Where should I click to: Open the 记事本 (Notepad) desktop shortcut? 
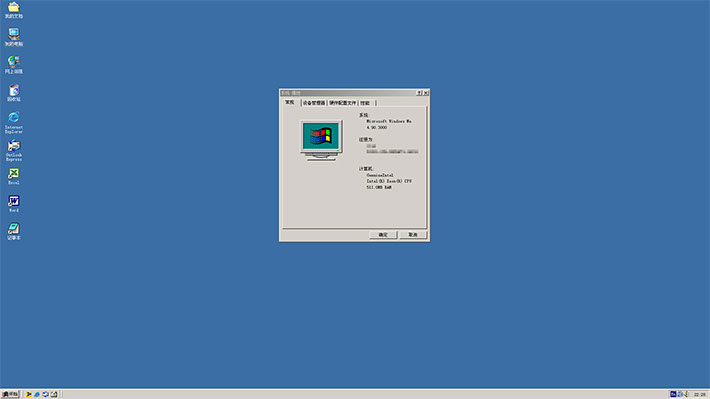click(14, 231)
